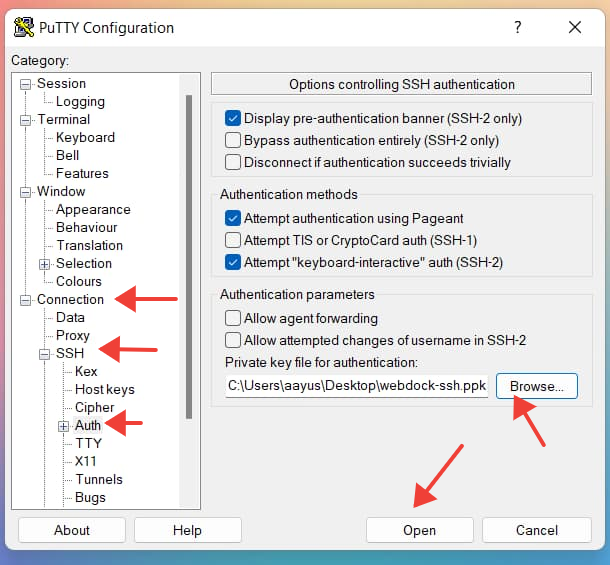Screen dimensions: 610x565
Task: Open the Tunnels settings page
Action: (x=98, y=479)
